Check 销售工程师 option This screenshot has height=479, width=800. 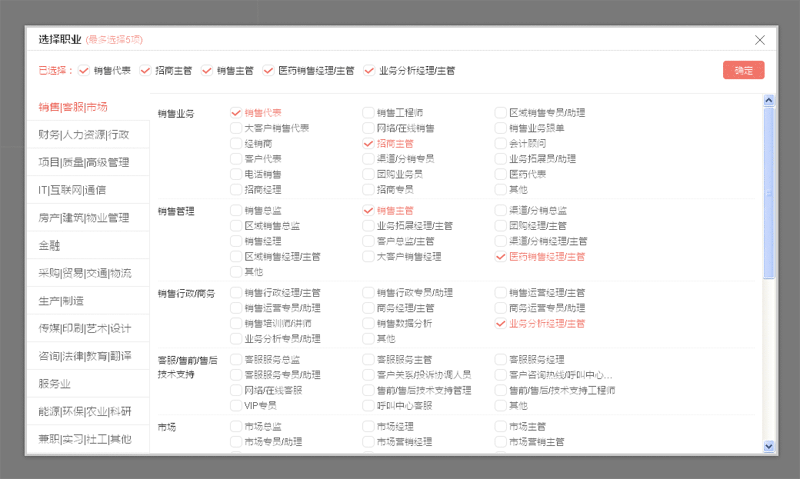368,113
